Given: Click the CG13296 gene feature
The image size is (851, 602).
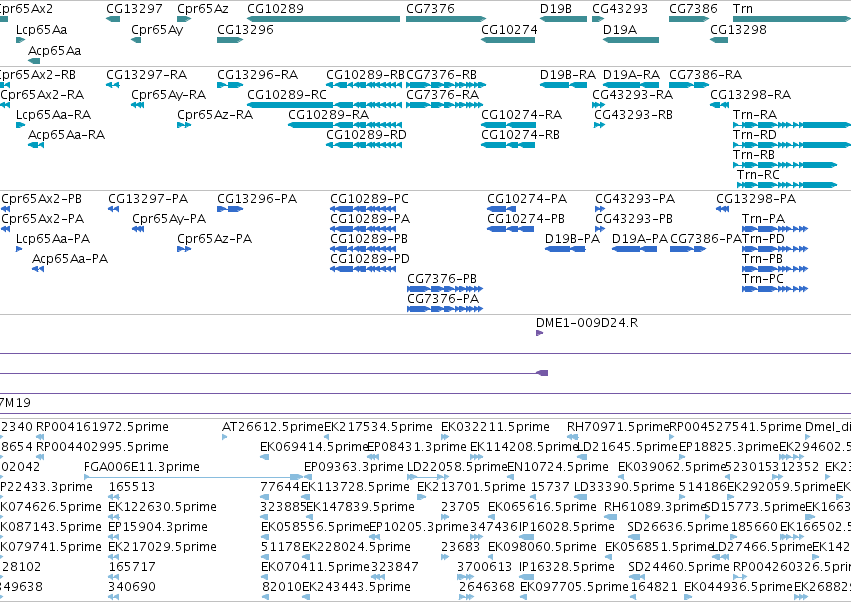Looking at the screenshot, I should click(x=230, y=40).
